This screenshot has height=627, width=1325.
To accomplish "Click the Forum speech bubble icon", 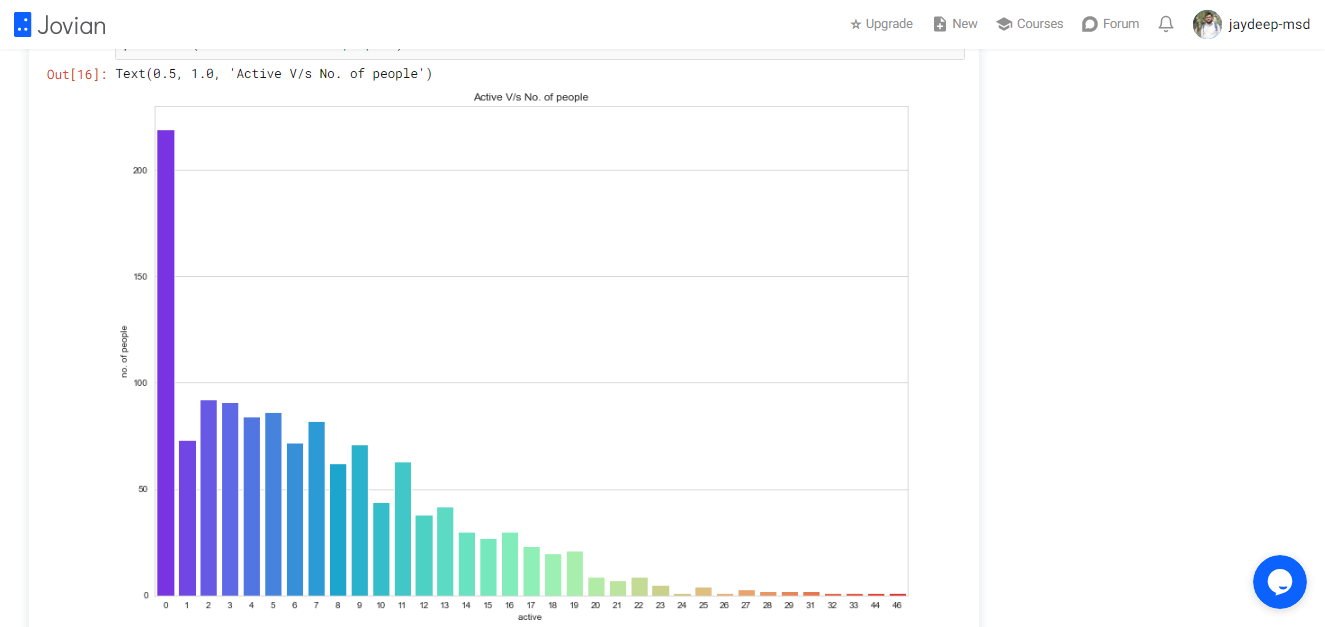I will [x=1090, y=24].
